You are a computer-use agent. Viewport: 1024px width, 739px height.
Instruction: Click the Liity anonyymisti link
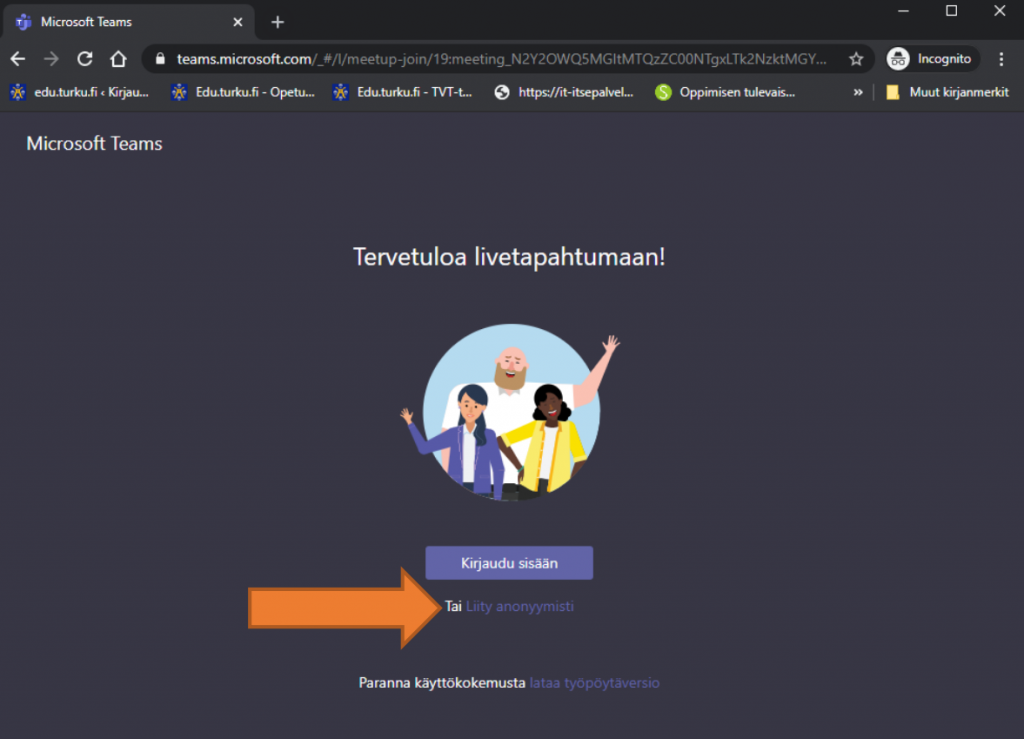click(520, 606)
